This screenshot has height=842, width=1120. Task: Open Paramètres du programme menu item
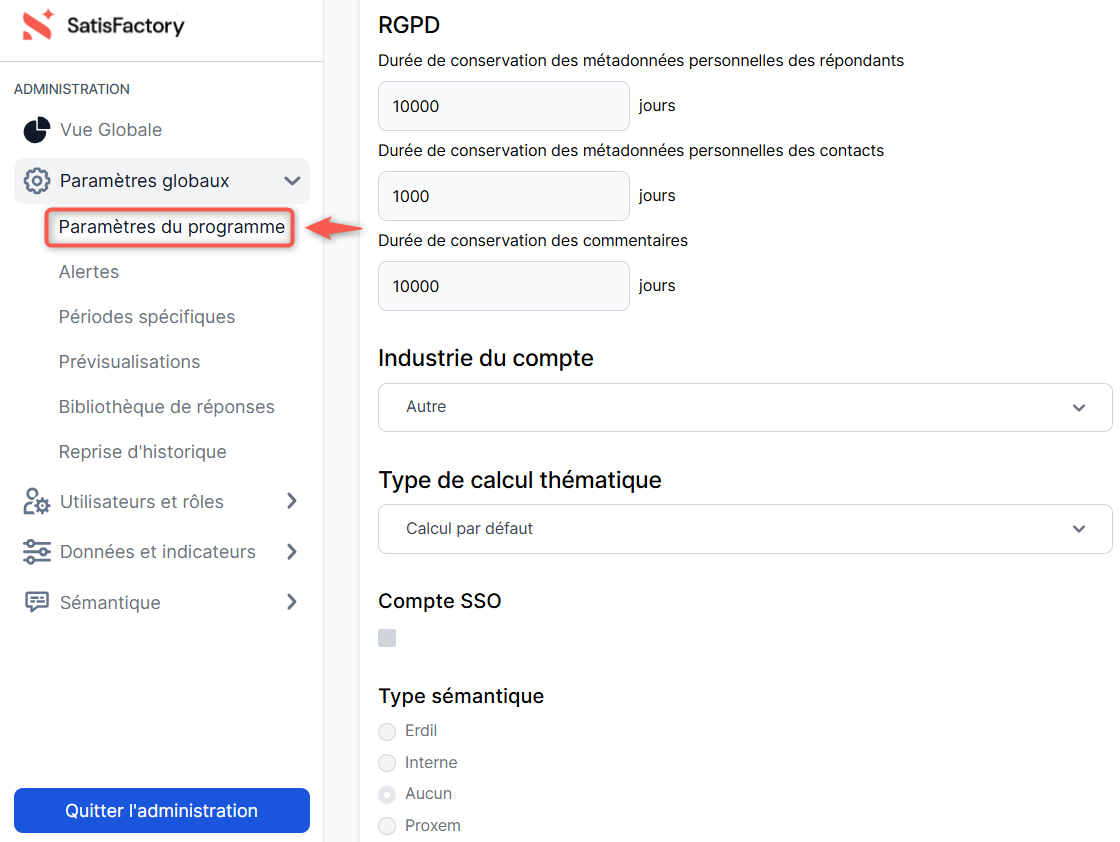171,227
